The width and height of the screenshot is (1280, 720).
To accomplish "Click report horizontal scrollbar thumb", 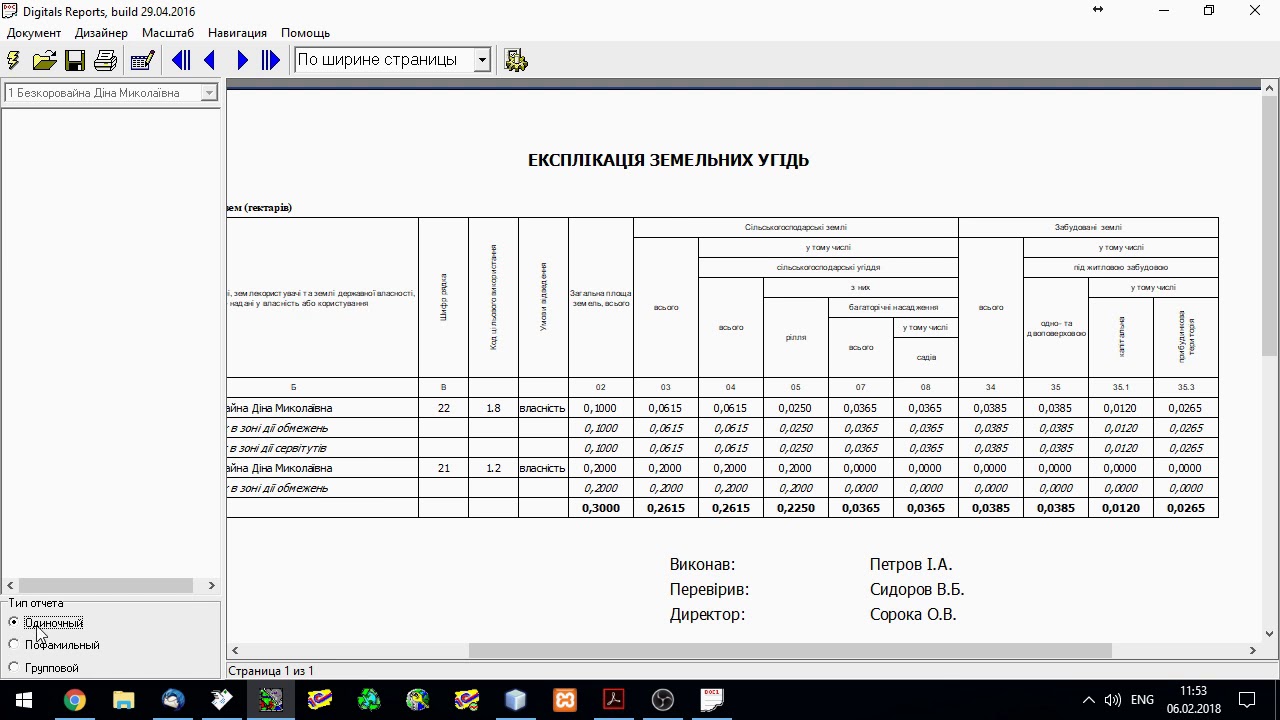I will (x=790, y=650).
